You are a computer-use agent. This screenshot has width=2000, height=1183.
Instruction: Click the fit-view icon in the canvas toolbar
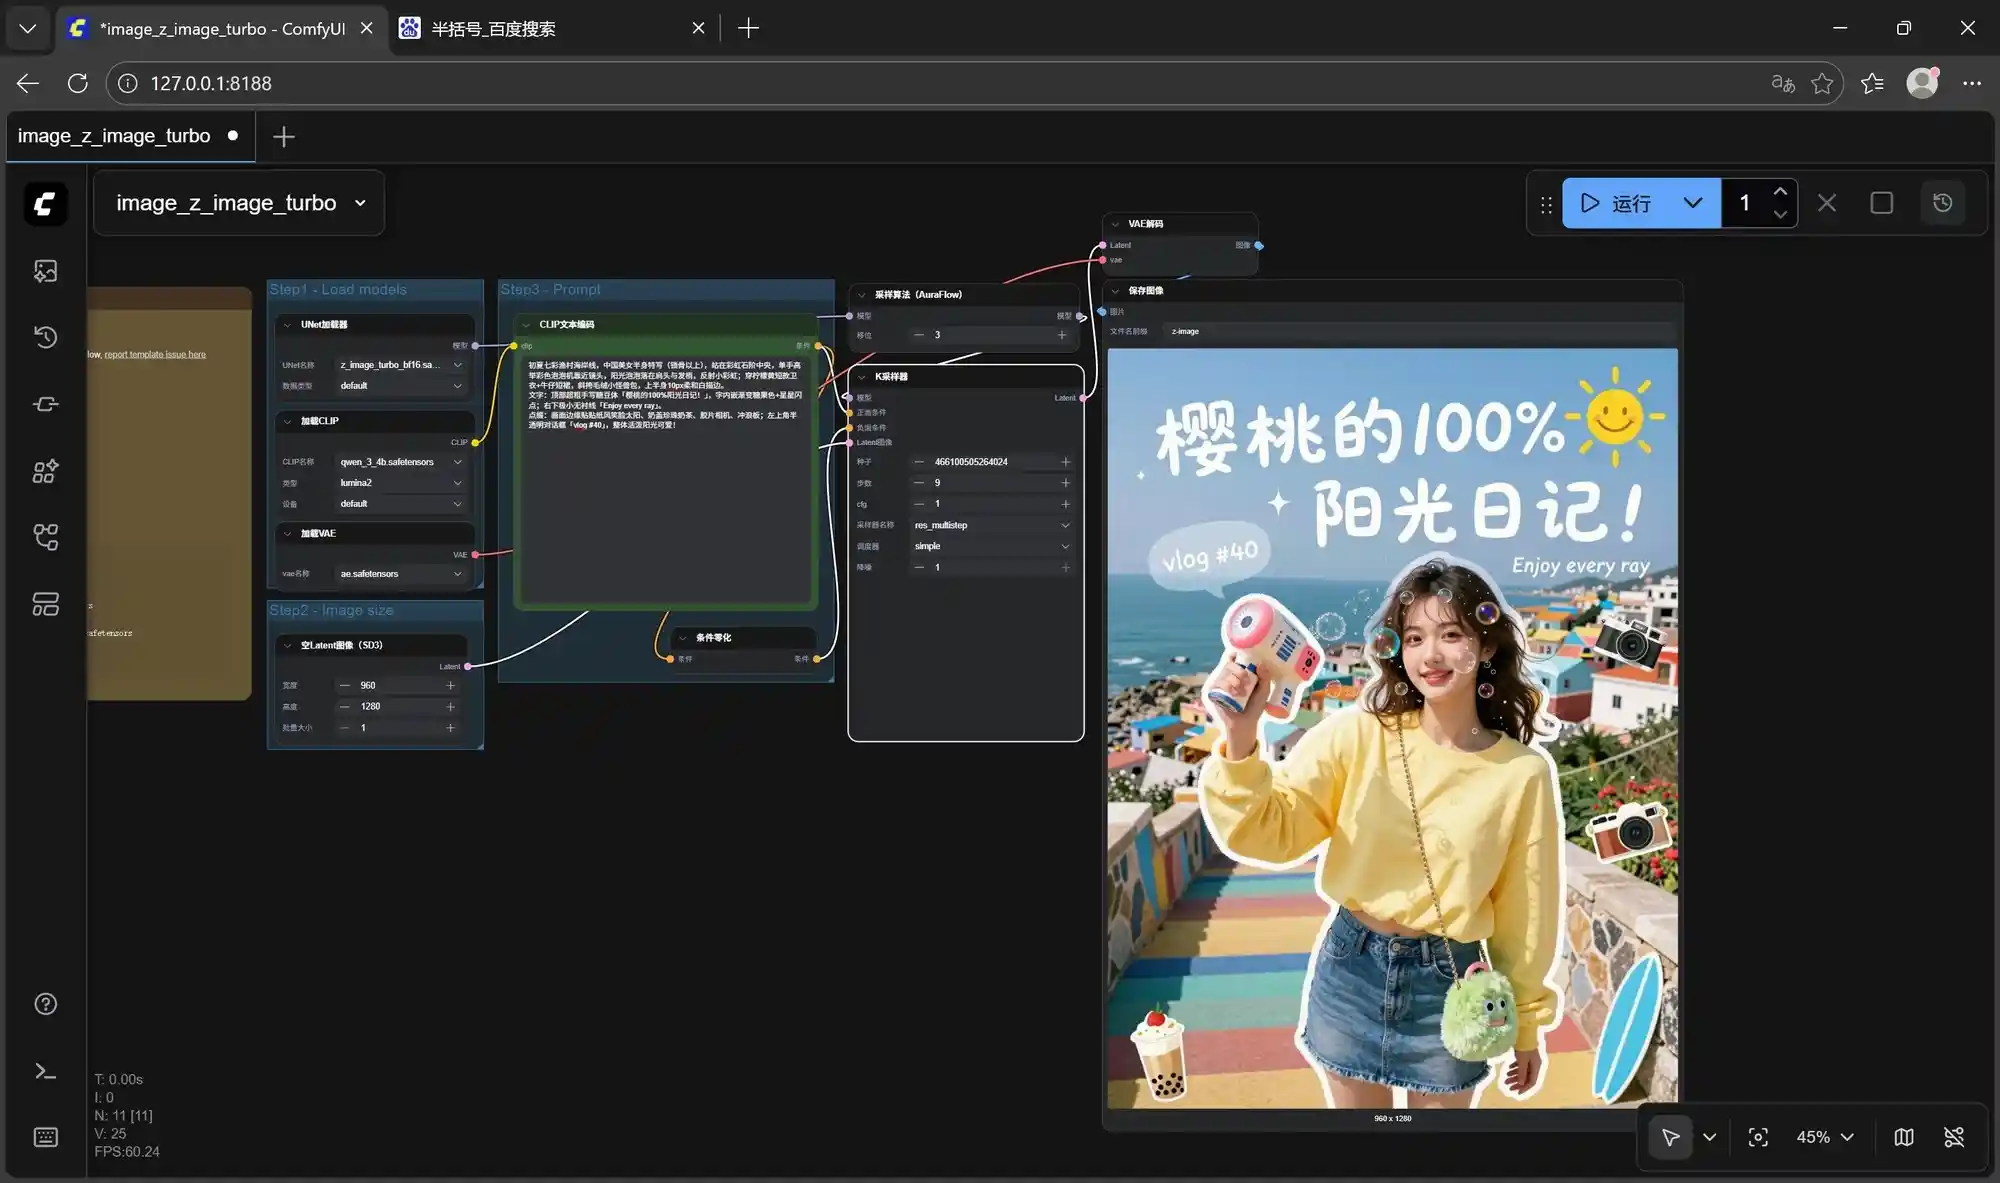click(1758, 1136)
